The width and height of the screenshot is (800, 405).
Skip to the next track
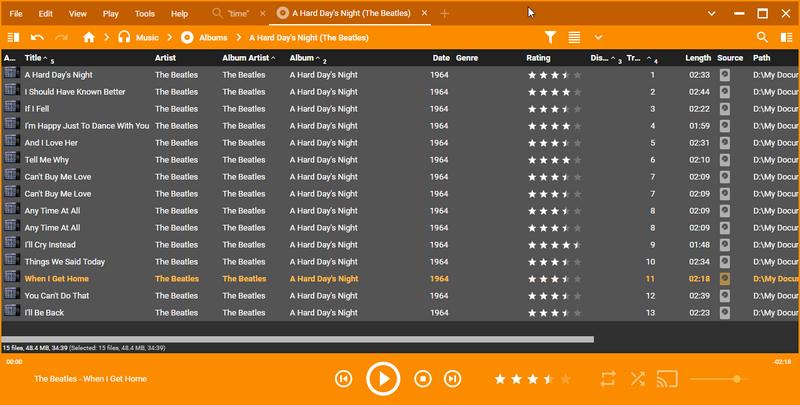(452, 379)
